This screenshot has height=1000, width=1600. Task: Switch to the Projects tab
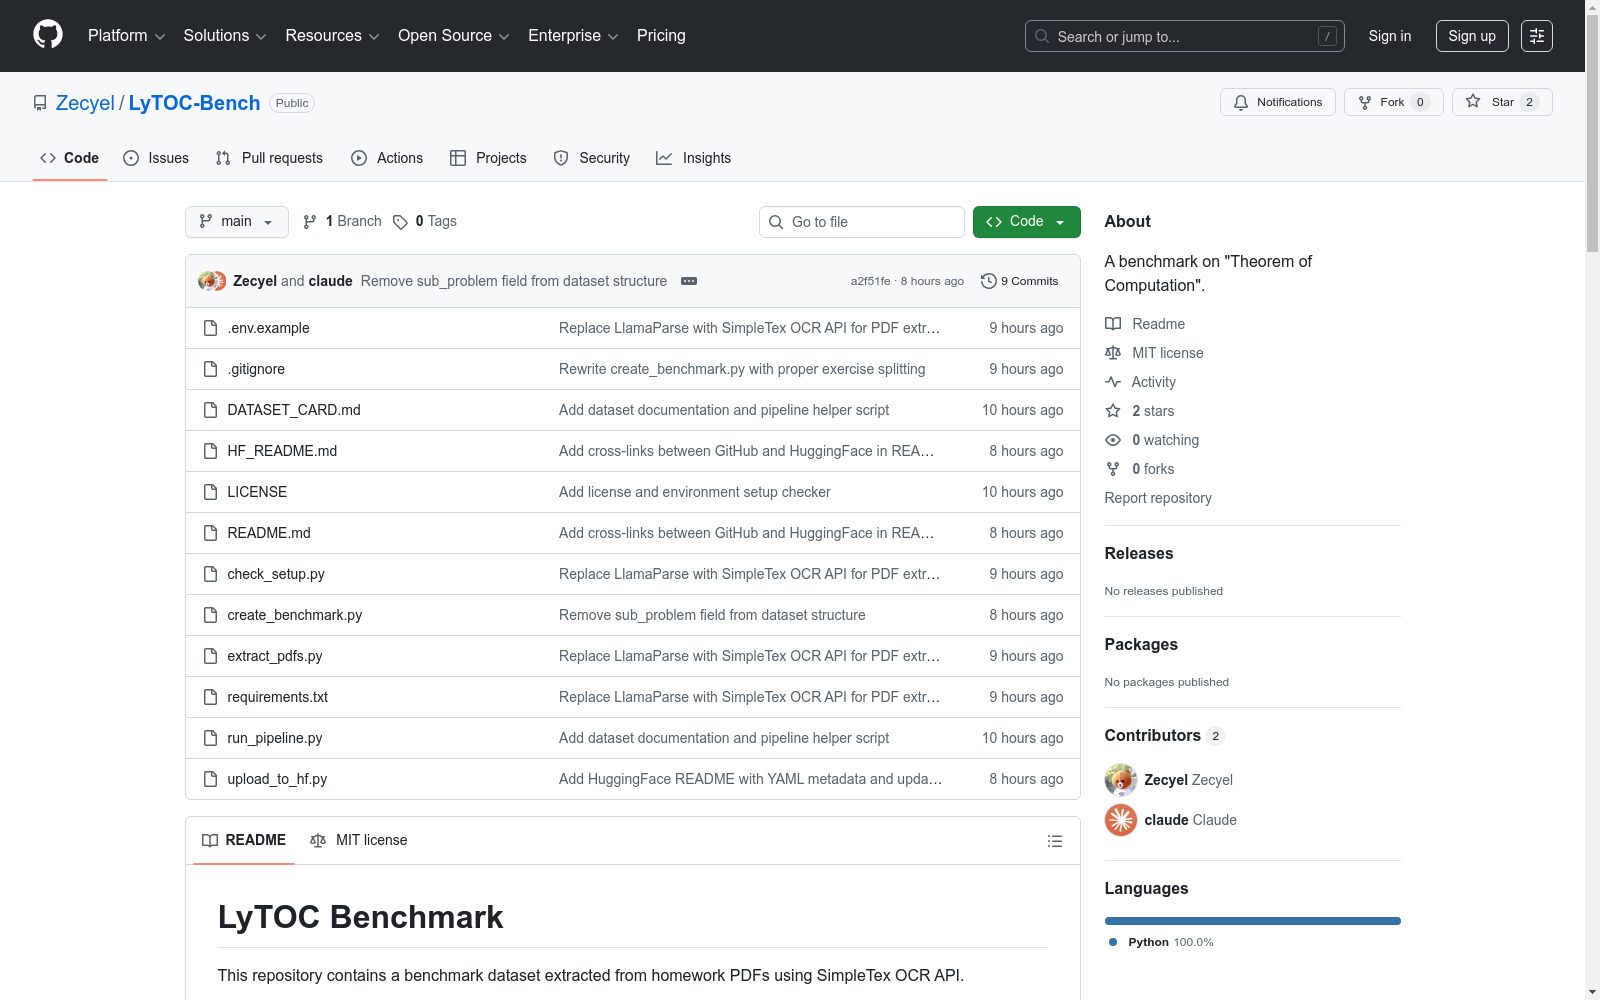click(x=488, y=158)
